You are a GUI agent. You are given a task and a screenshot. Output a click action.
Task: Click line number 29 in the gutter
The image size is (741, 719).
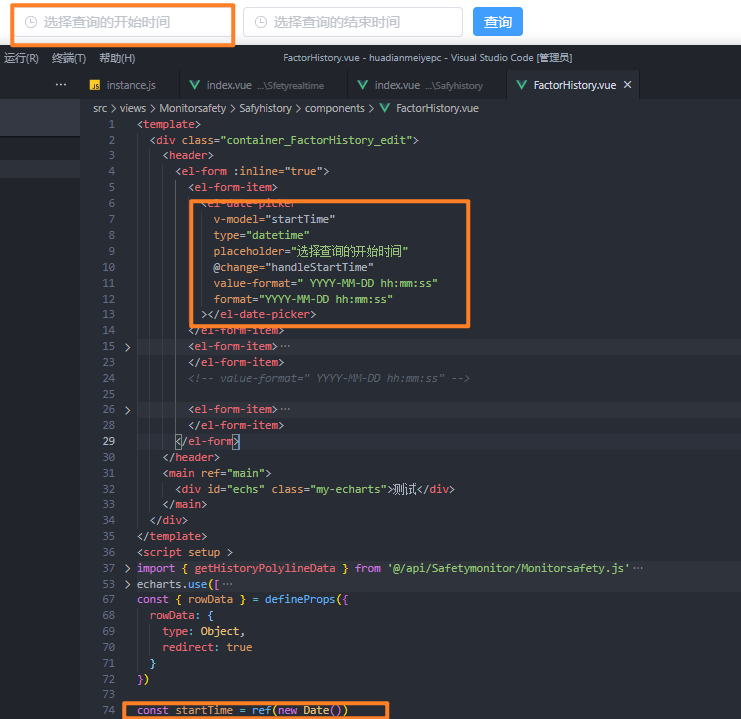pyautogui.click(x=109, y=441)
